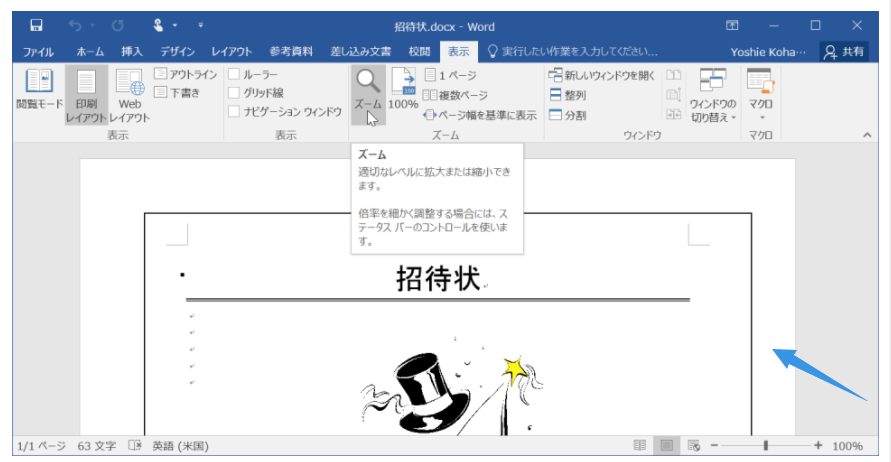Switch to the レイアウト tab
The width and height of the screenshot is (891, 462).
click(x=232, y=52)
